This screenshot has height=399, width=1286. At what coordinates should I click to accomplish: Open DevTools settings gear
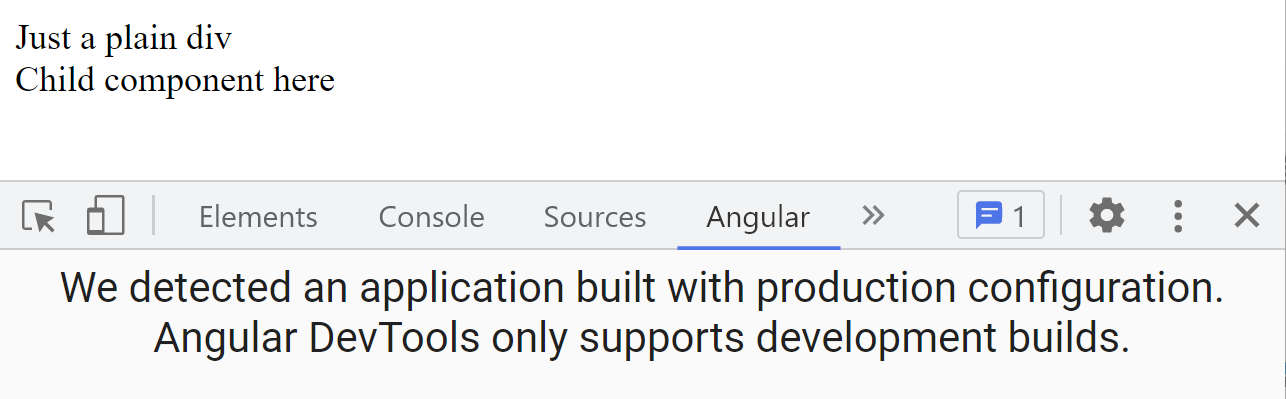pyautogui.click(x=1106, y=215)
